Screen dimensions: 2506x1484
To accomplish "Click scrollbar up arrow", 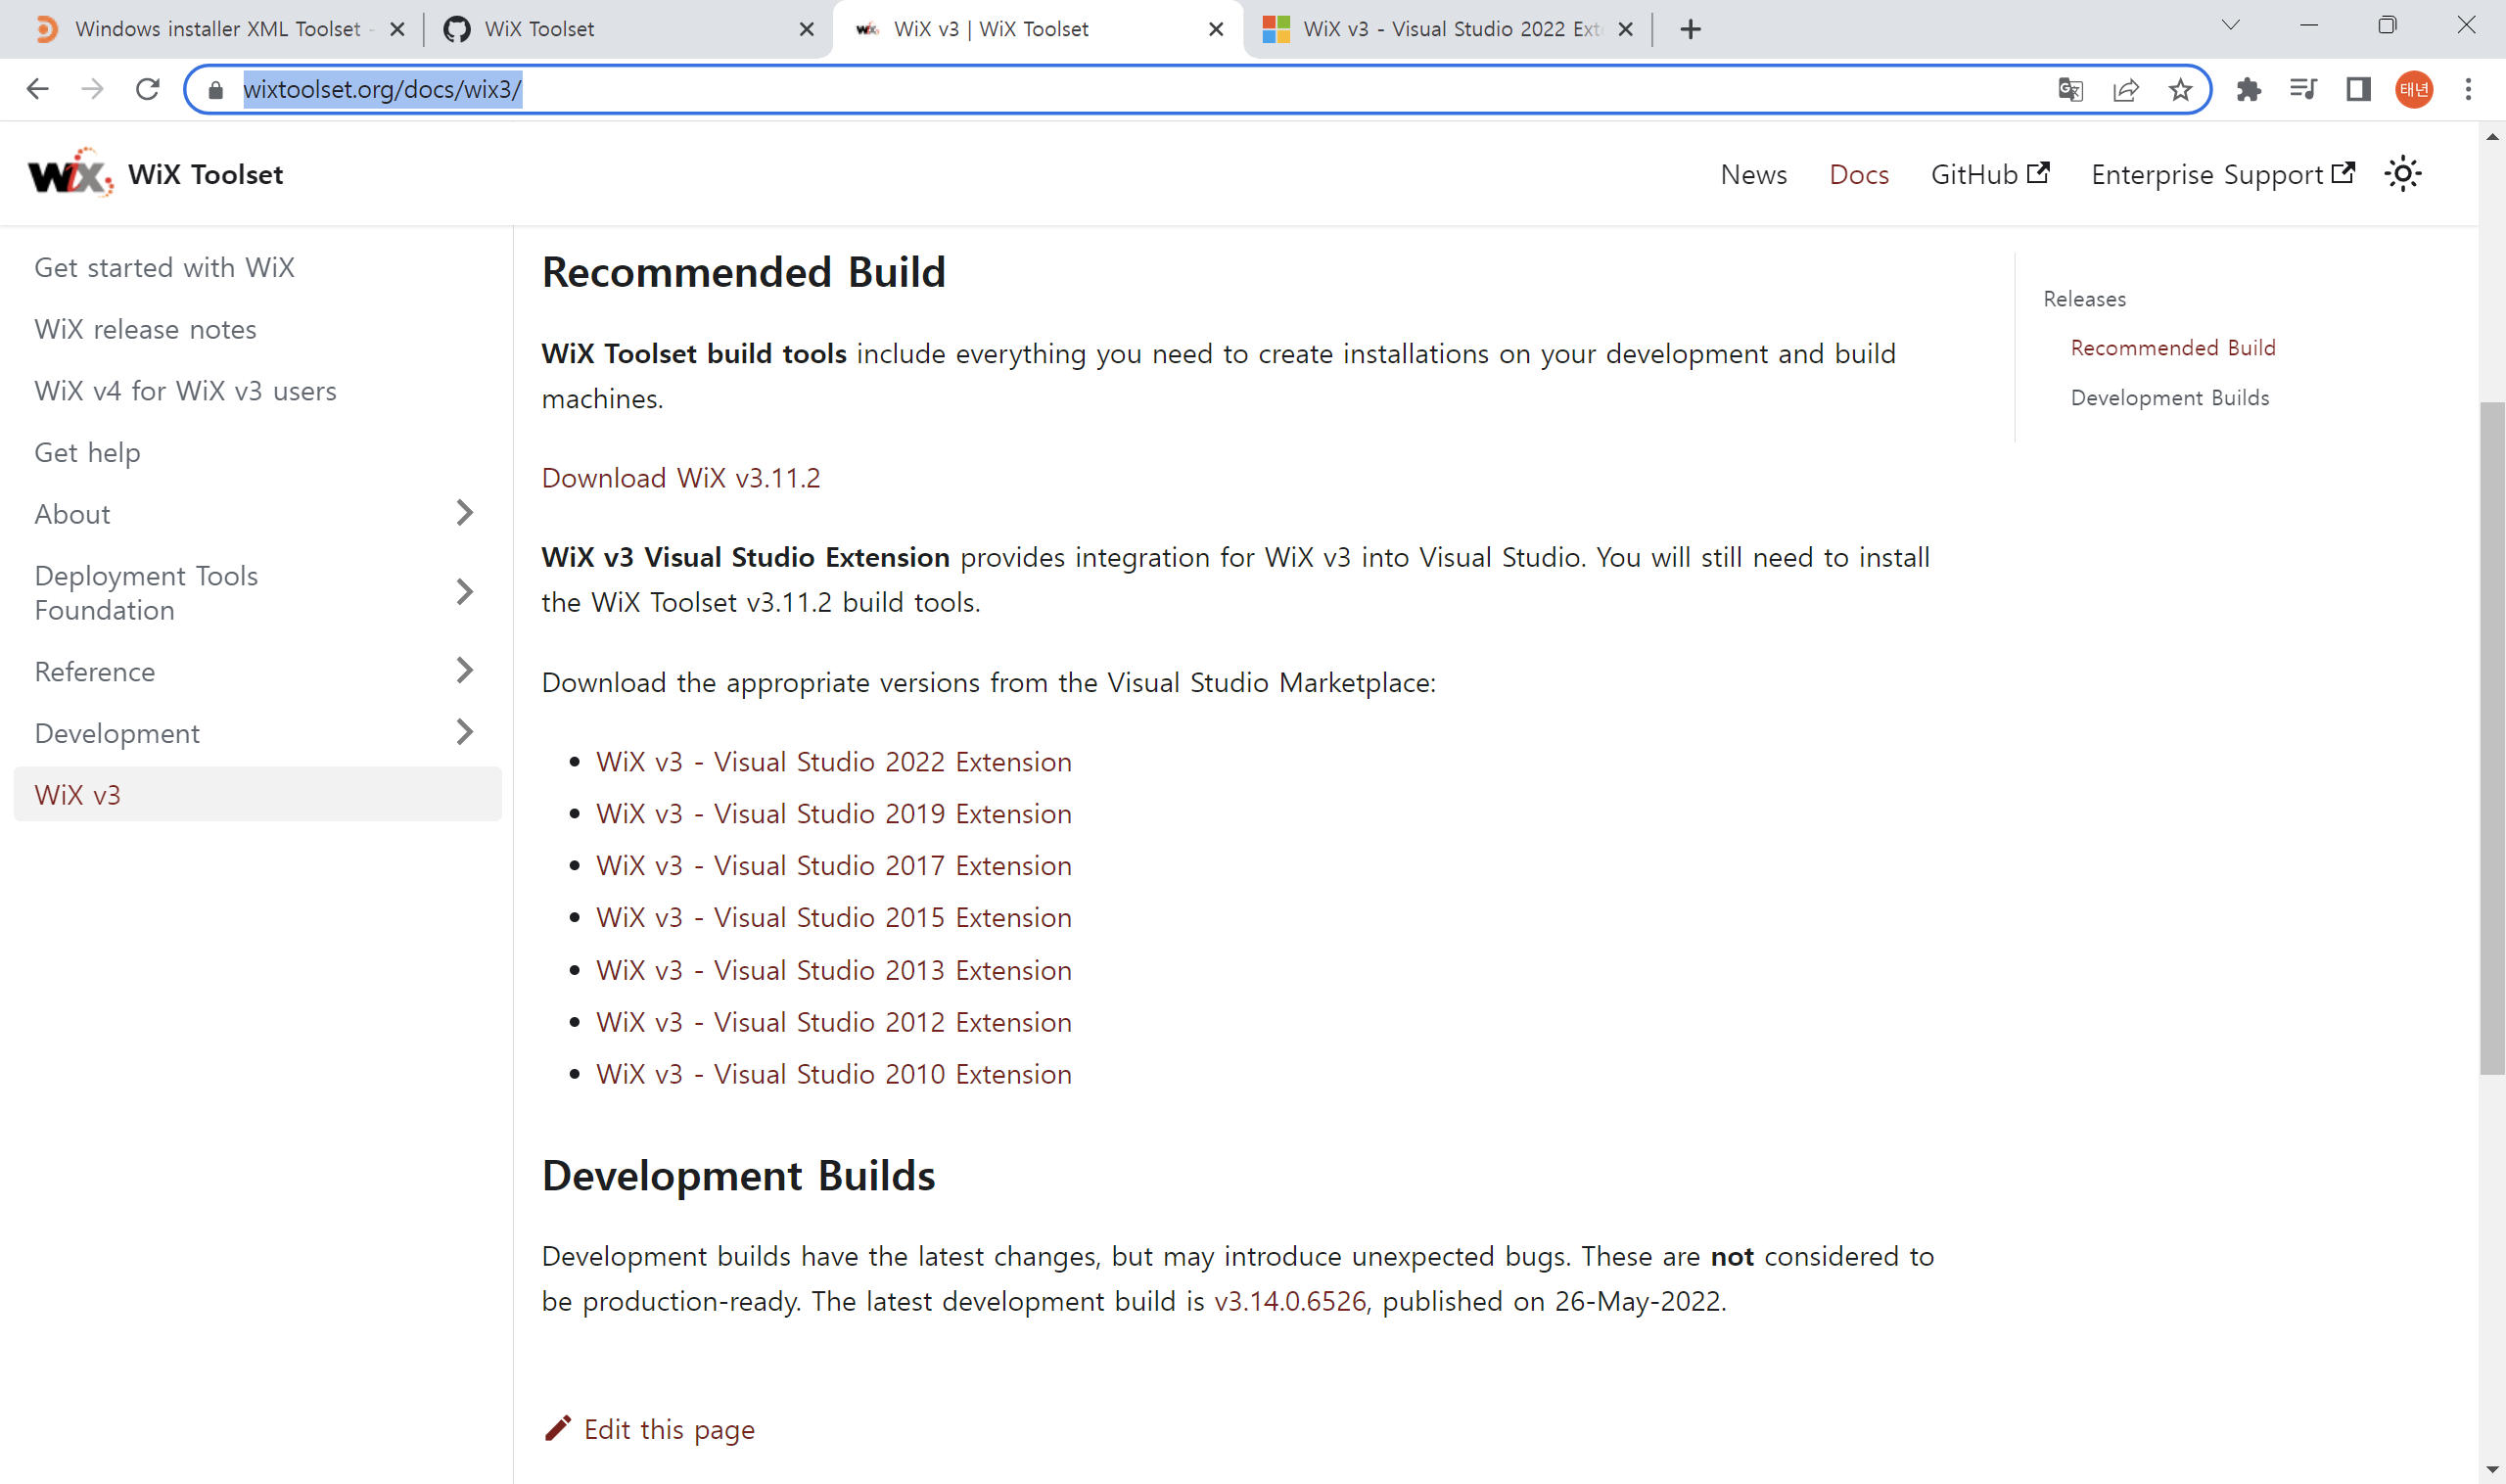I will click(x=2492, y=137).
